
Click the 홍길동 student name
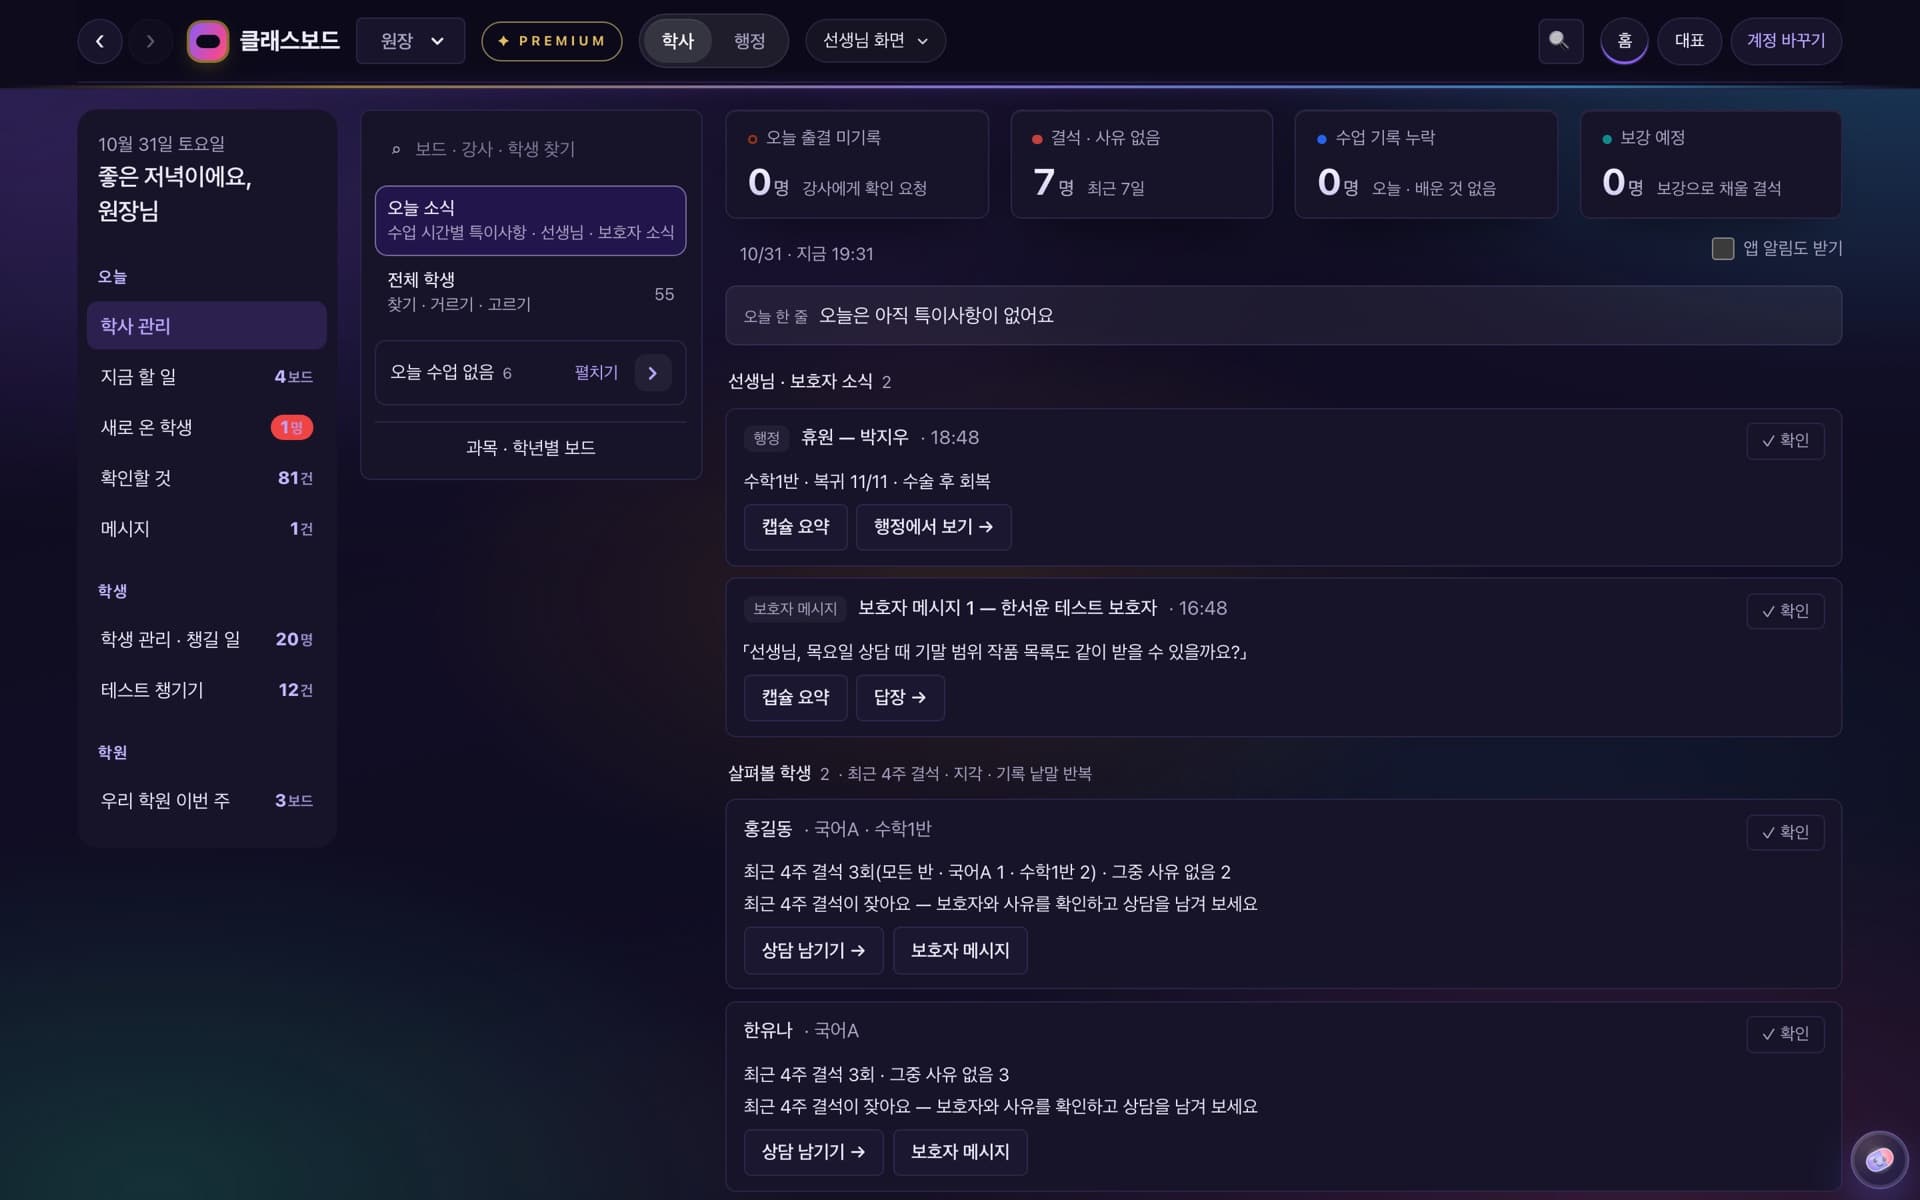click(767, 829)
